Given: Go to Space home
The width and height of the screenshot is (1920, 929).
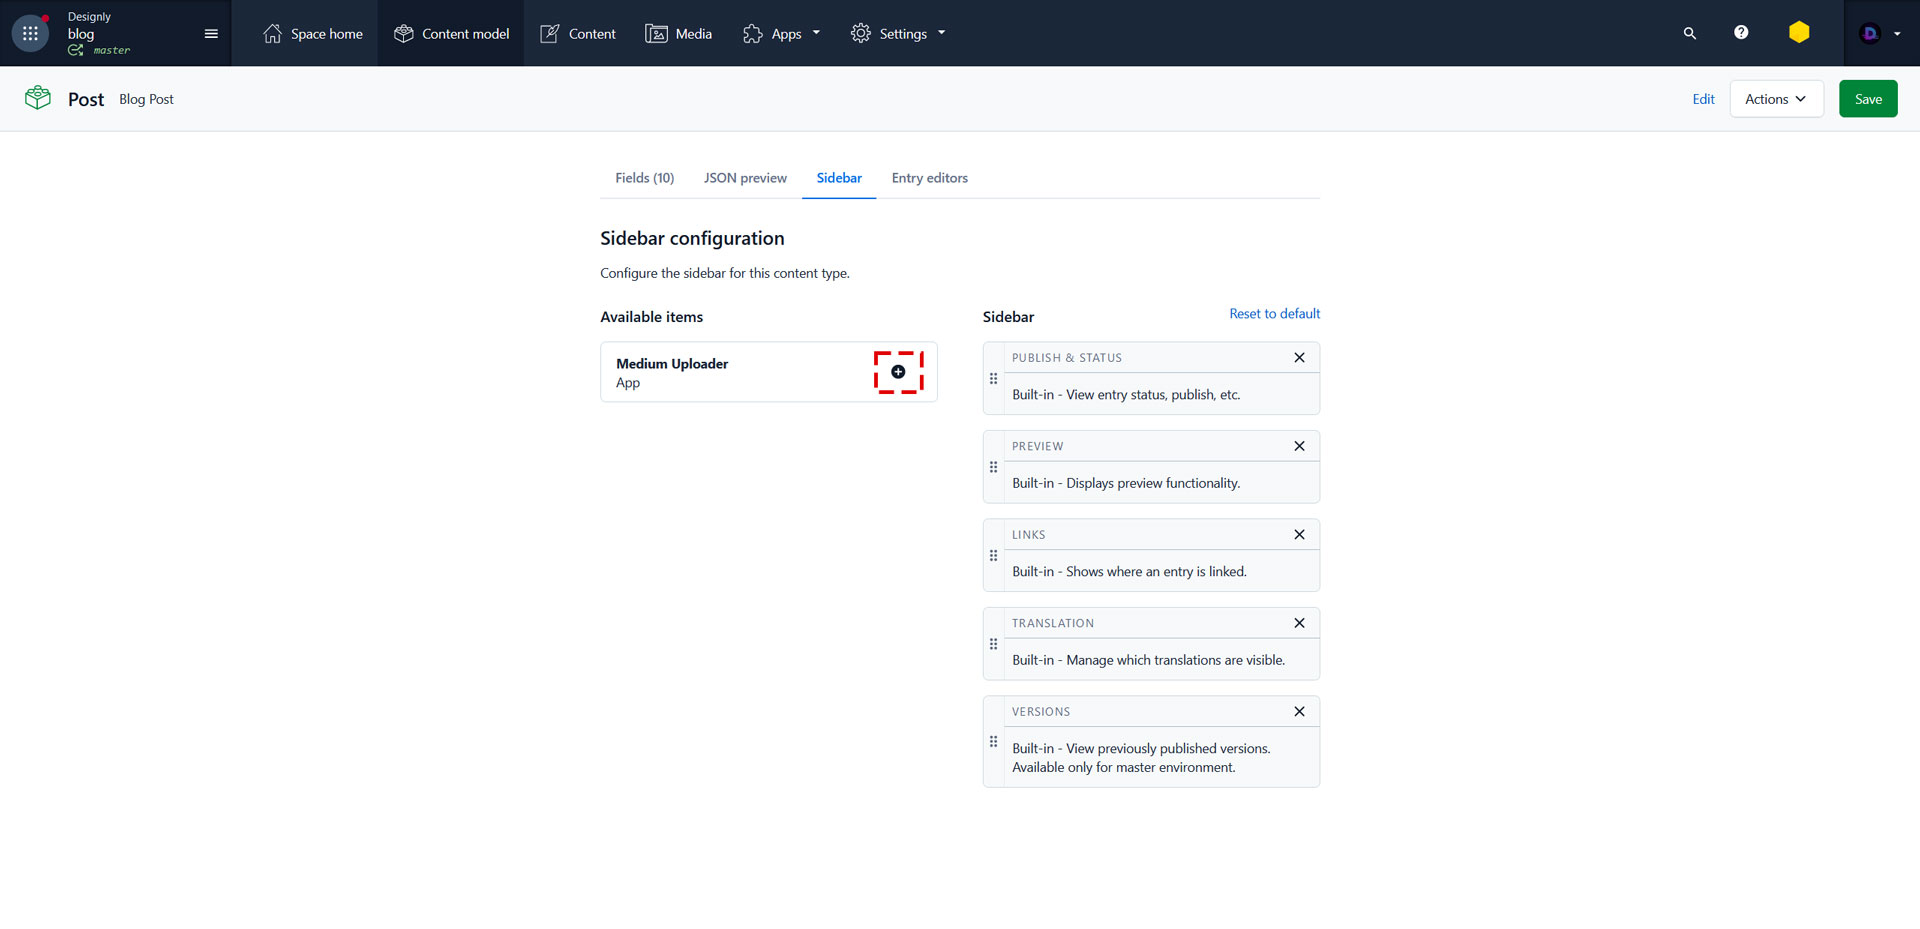Looking at the screenshot, I should pyautogui.click(x=313, y=34).
